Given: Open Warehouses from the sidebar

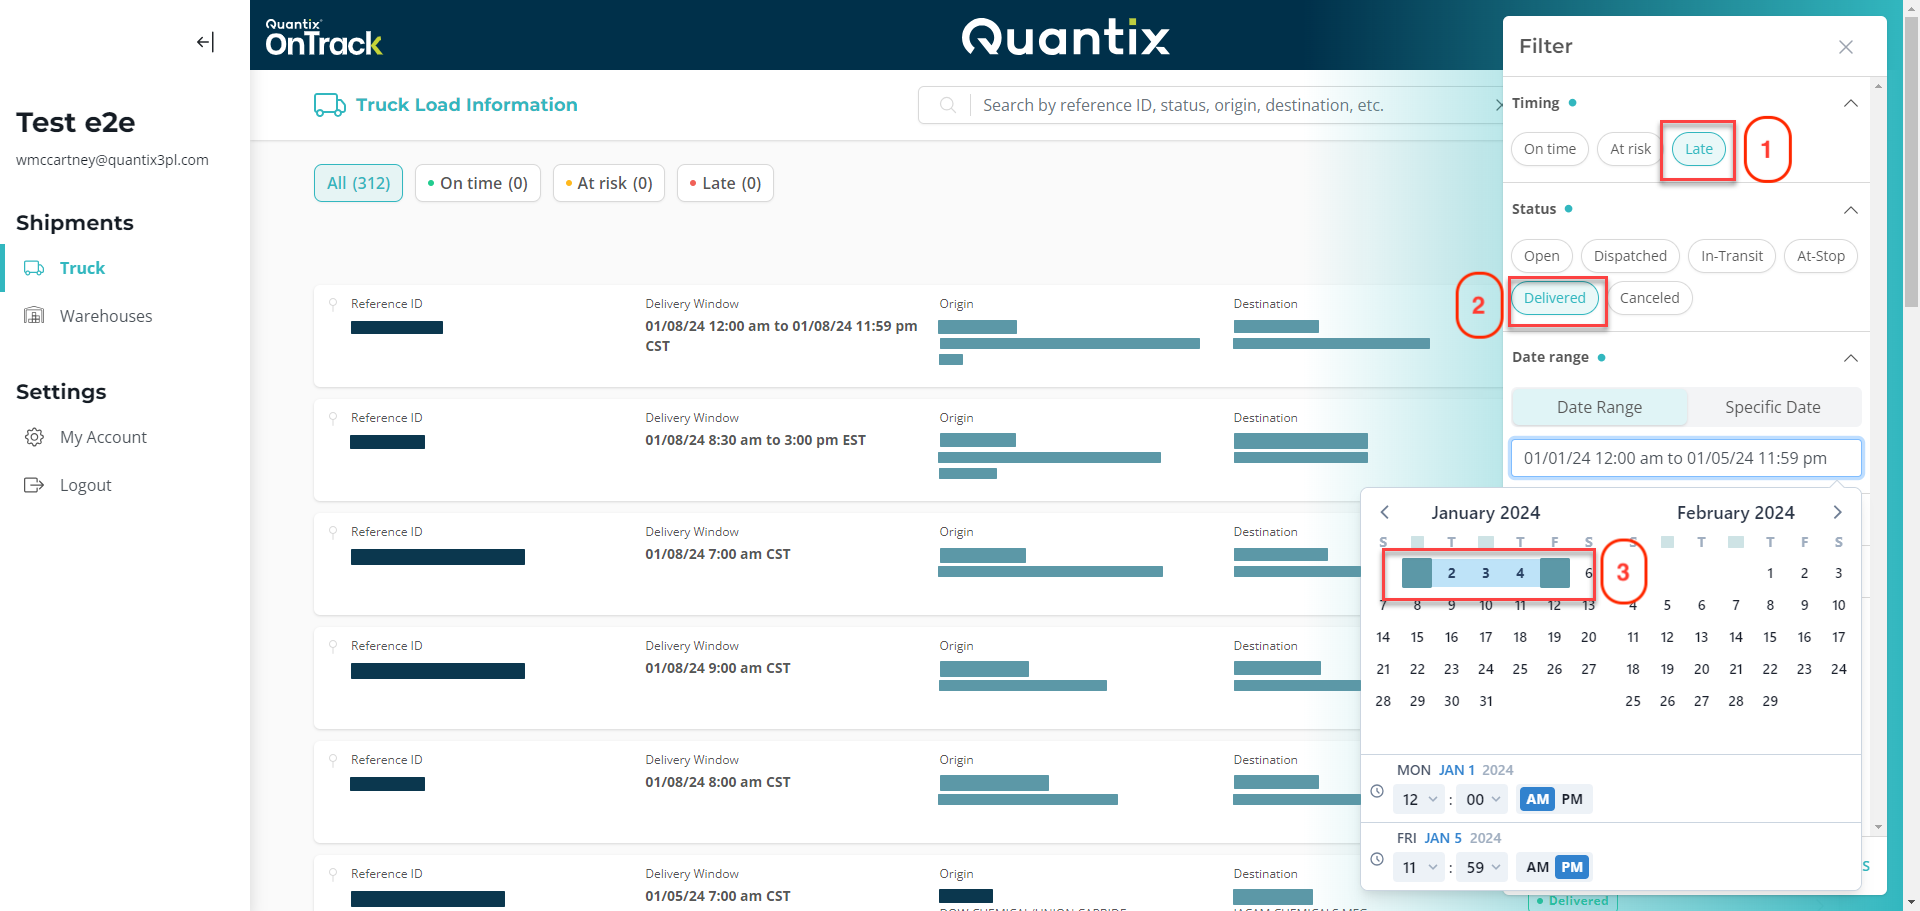Looking at the screenshot, I should click(105, 316).
